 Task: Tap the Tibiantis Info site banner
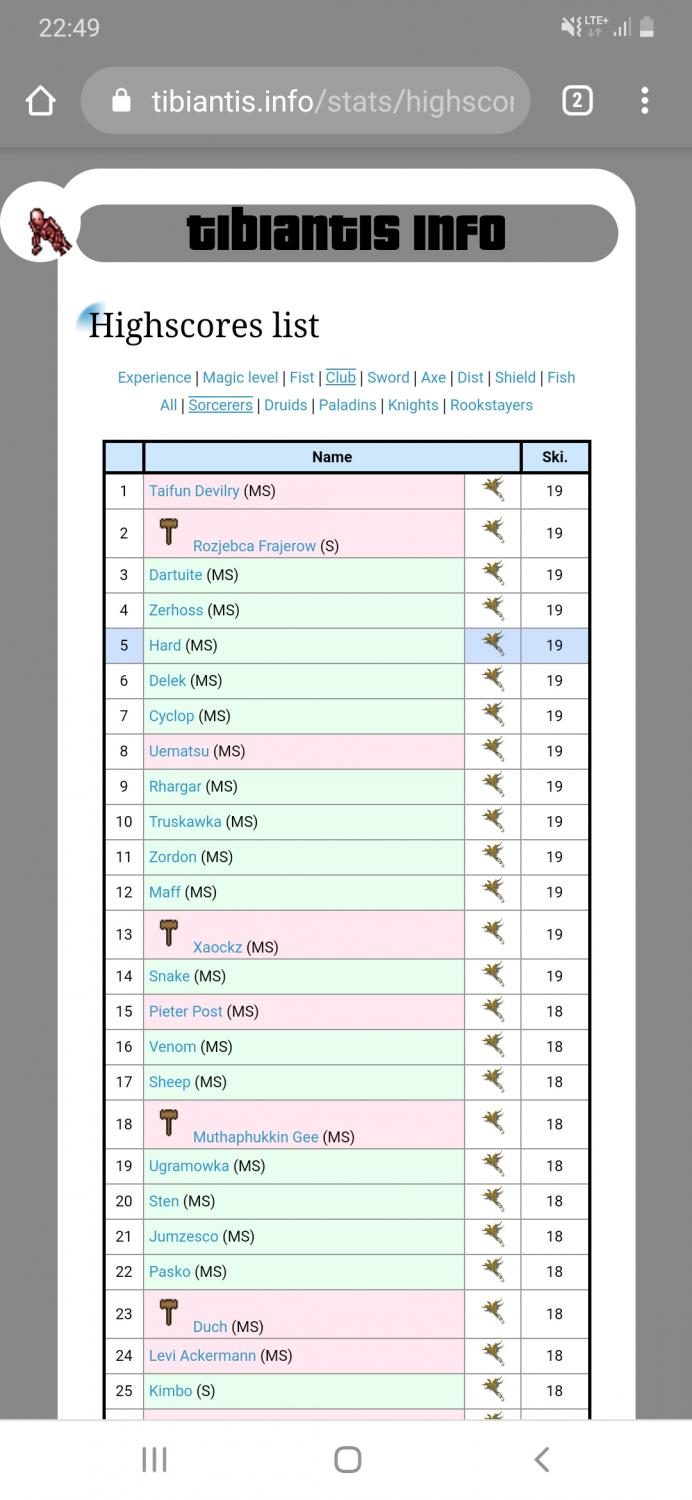click(x=346, y=233)
